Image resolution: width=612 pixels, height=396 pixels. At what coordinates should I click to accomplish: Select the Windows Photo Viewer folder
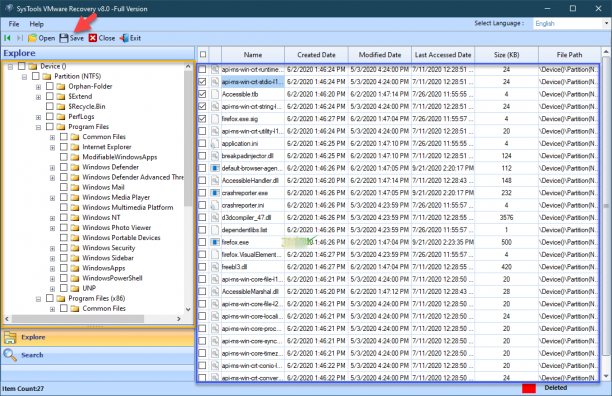tap(116, 227)
